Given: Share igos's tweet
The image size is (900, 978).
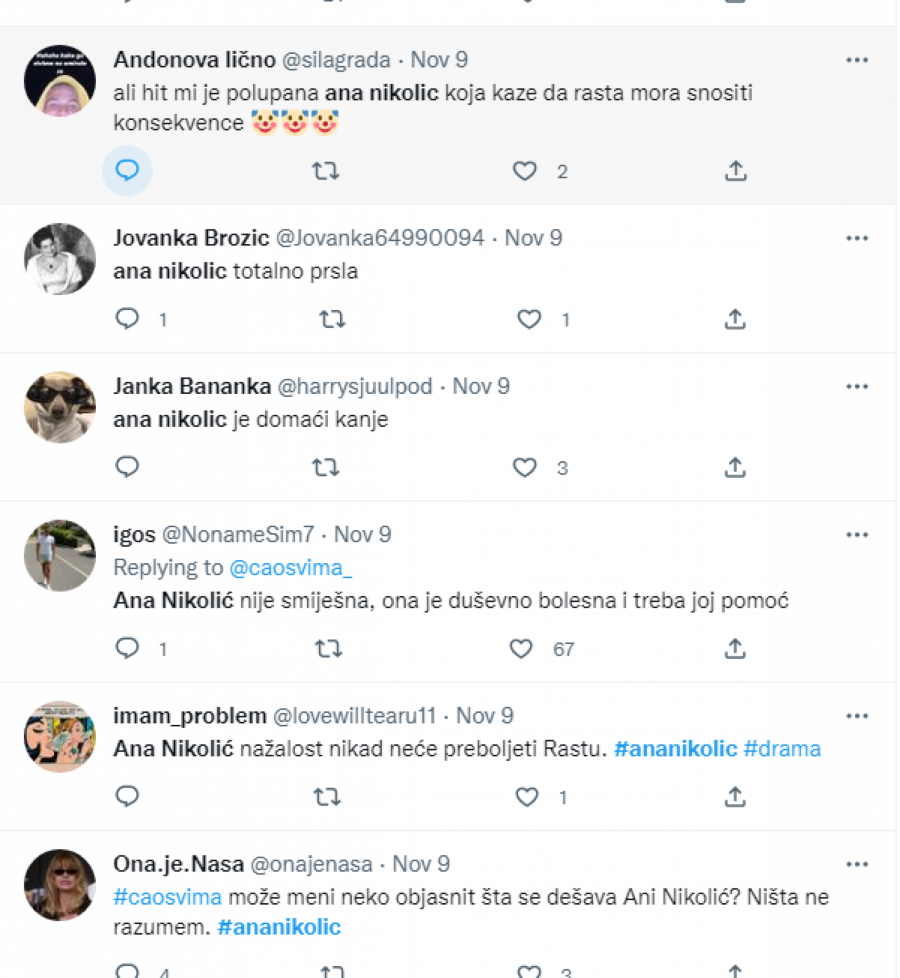Looking at the screenshot, I should (735, 649).
